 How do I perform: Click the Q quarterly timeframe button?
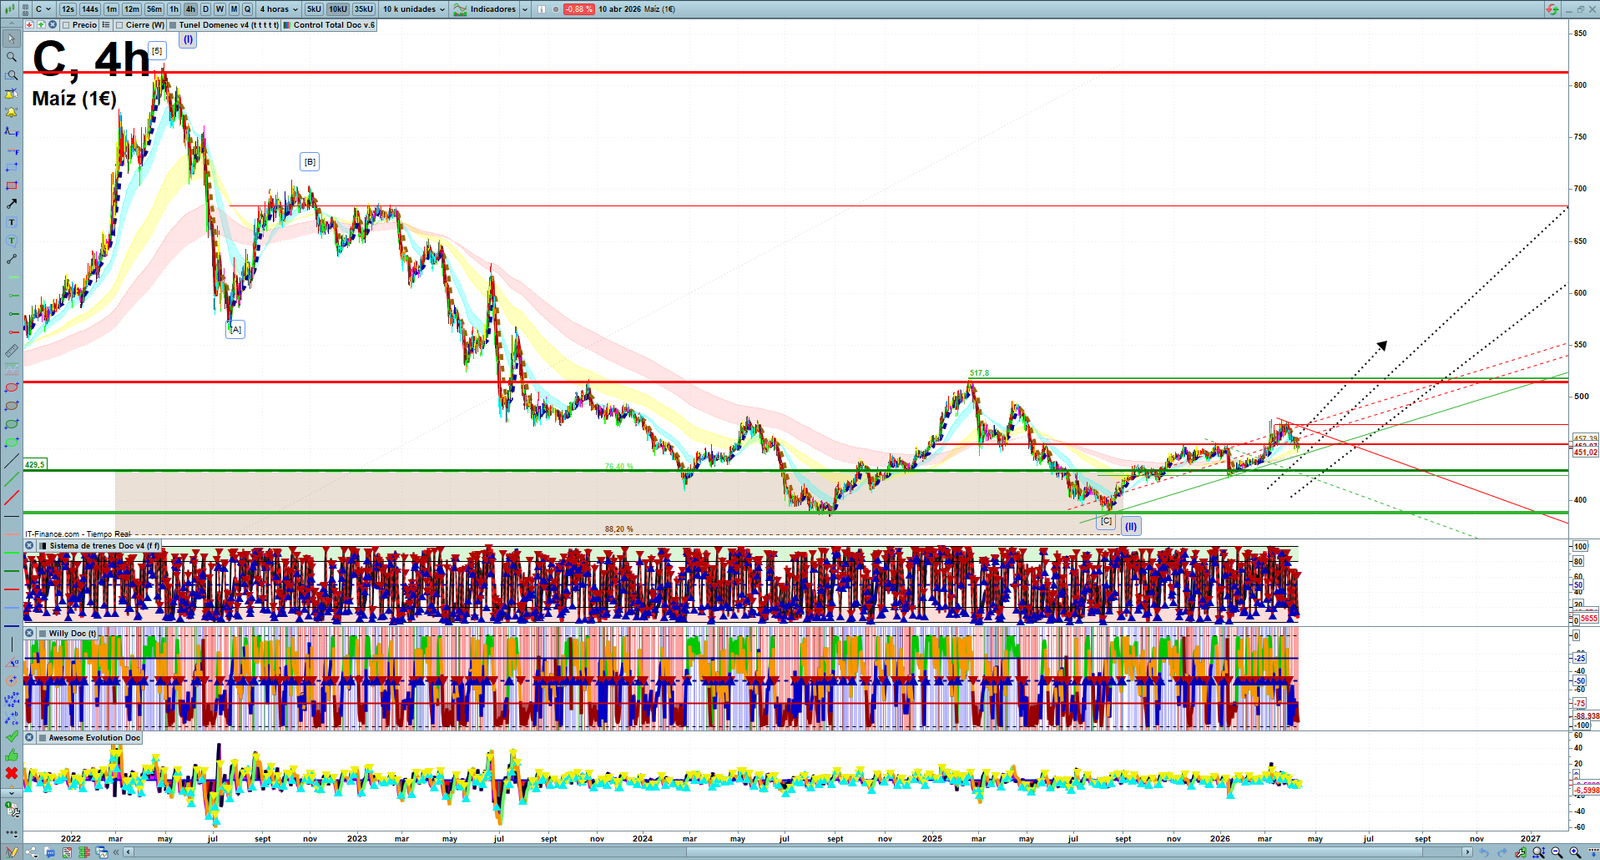click(248, 9)
